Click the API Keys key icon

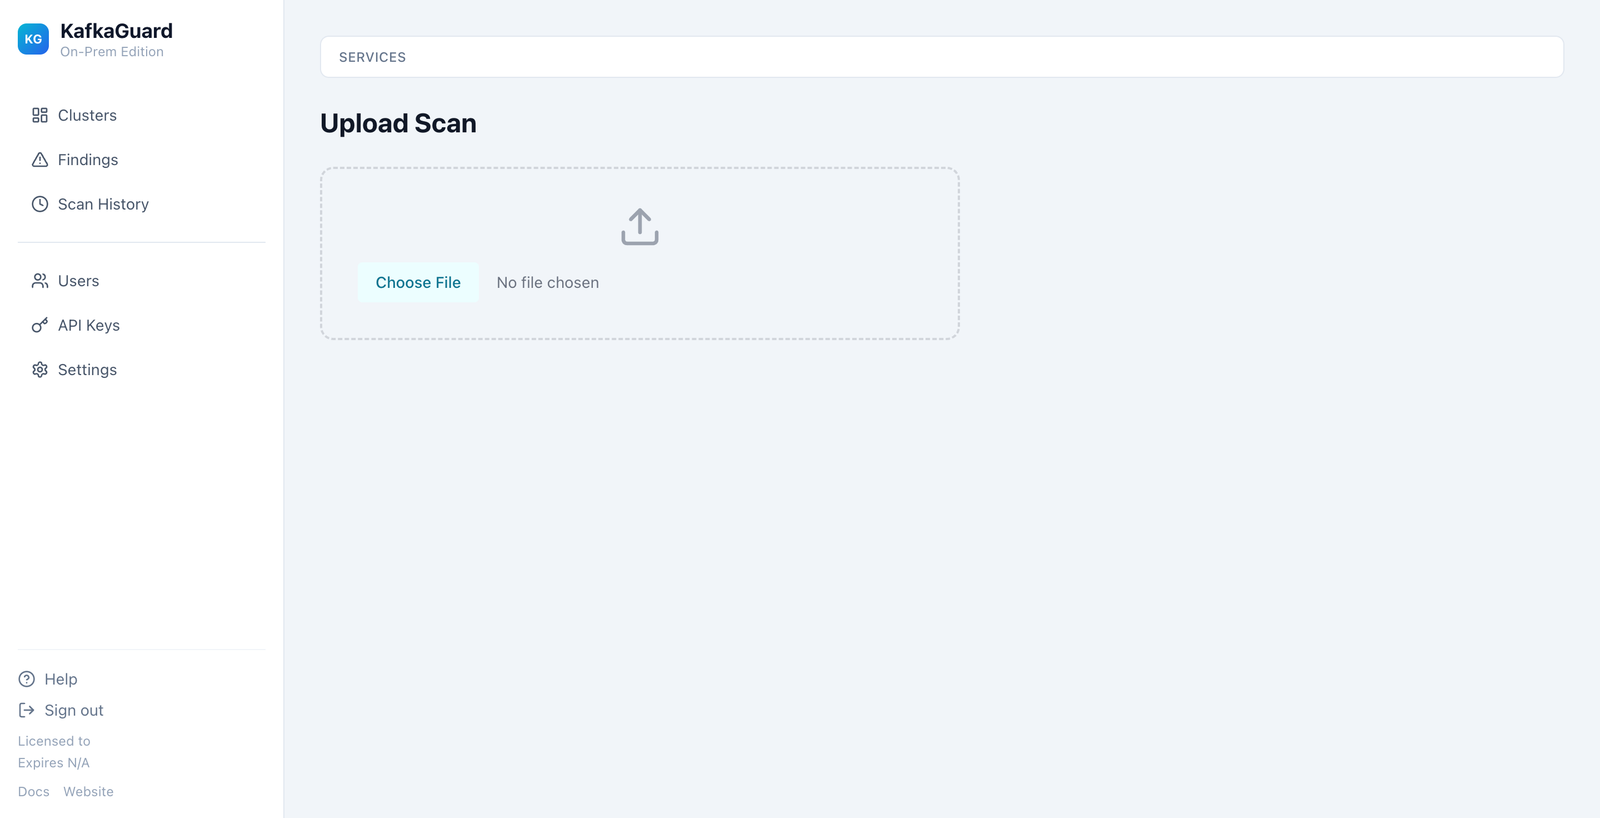coord(40,325)
